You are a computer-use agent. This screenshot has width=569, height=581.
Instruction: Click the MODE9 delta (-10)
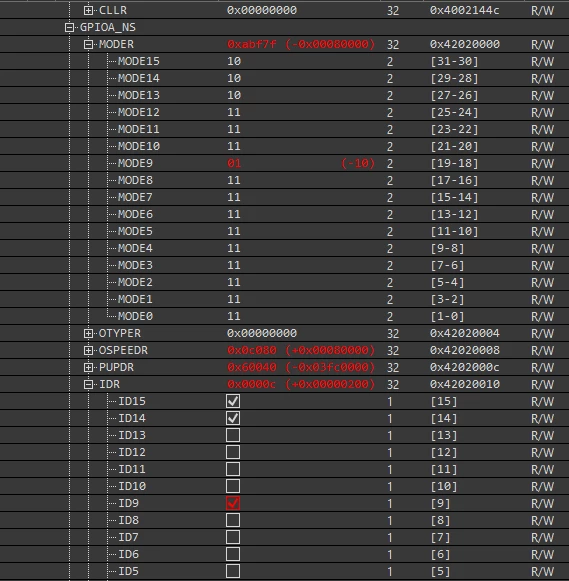[x=358, y=163]
